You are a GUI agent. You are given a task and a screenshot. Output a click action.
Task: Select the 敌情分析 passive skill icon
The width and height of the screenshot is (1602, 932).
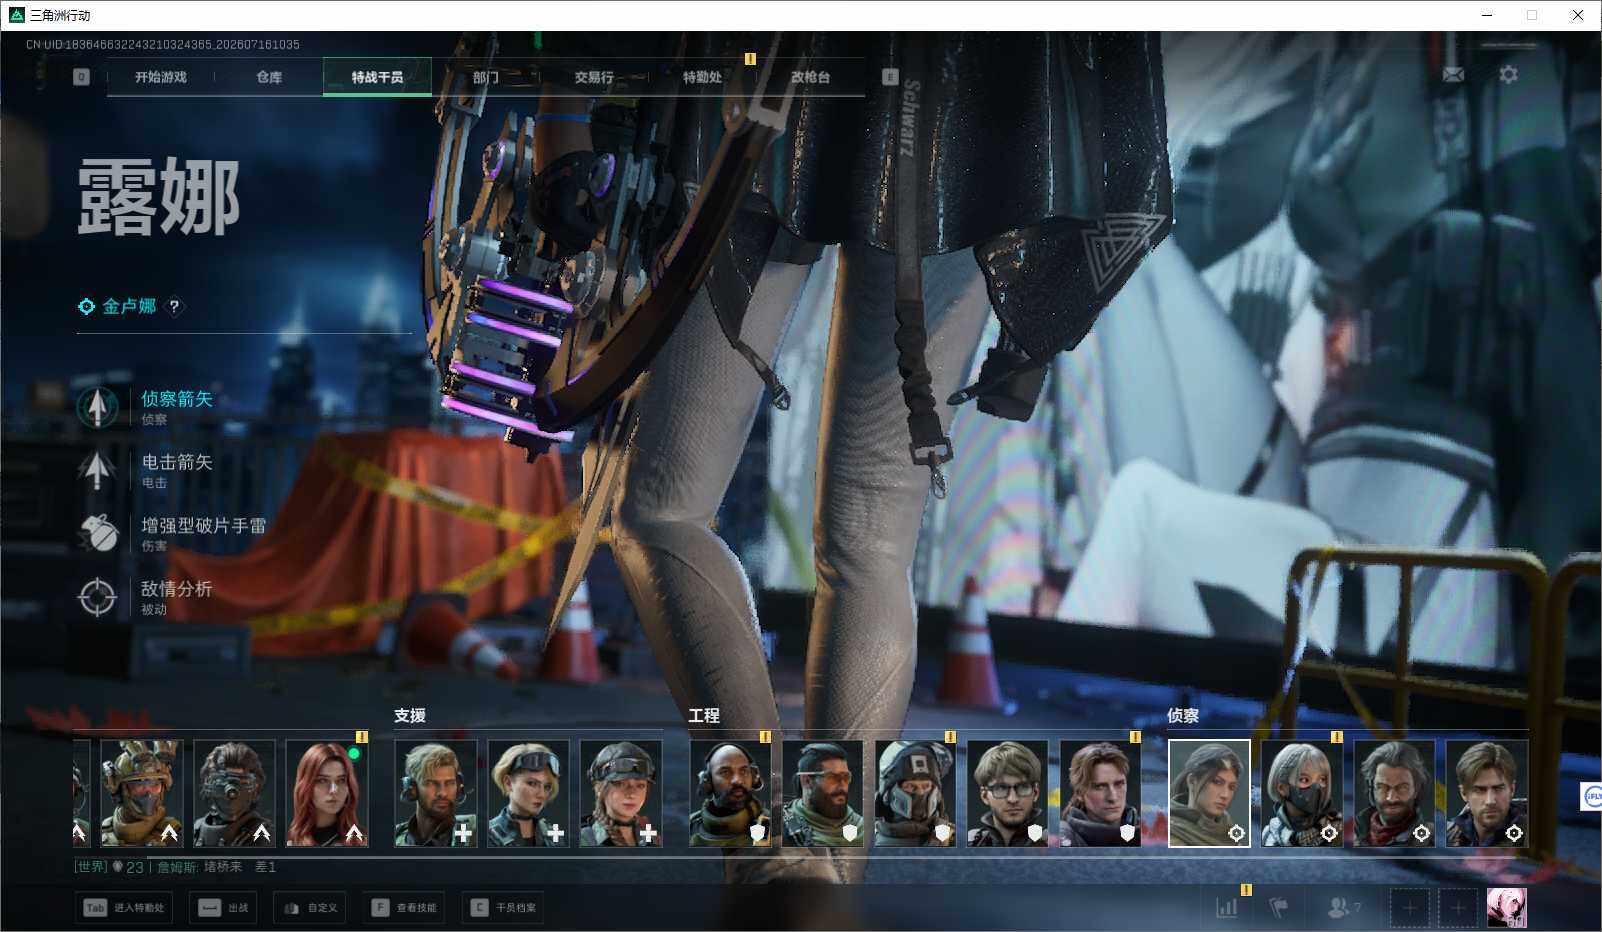pos(97,597)
